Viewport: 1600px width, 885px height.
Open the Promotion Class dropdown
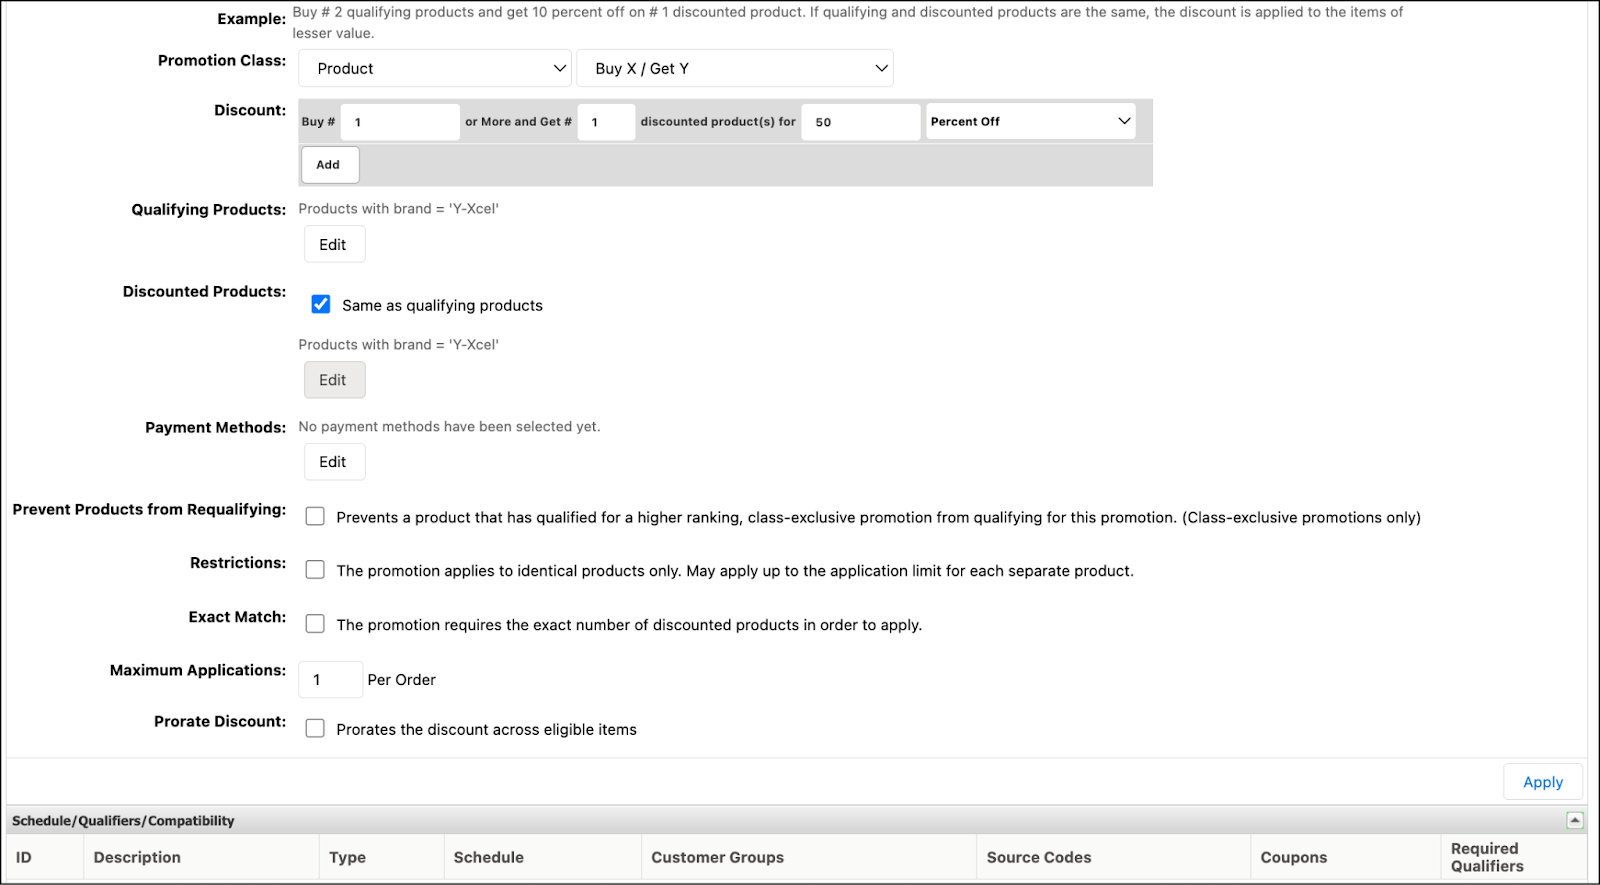(x=434, y=68)
